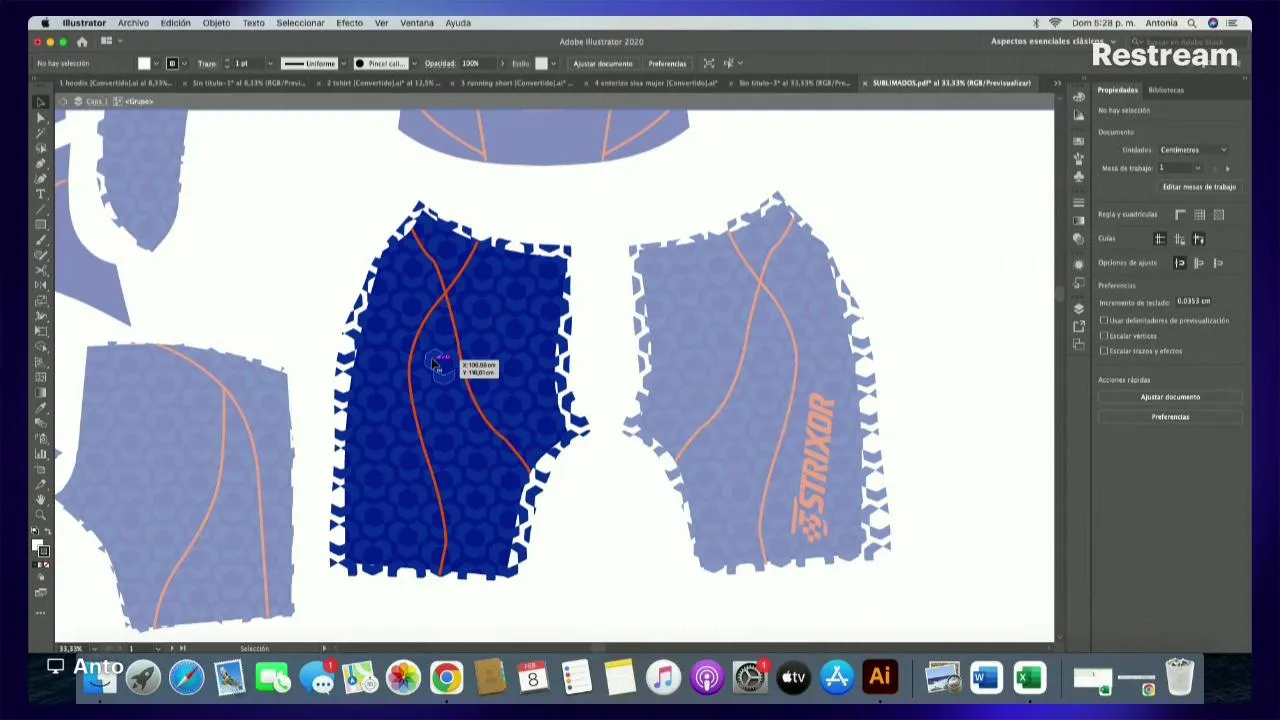Toggle snap to point option icon
This screenshot has height=720, width=1280.
pos(1180,263)
